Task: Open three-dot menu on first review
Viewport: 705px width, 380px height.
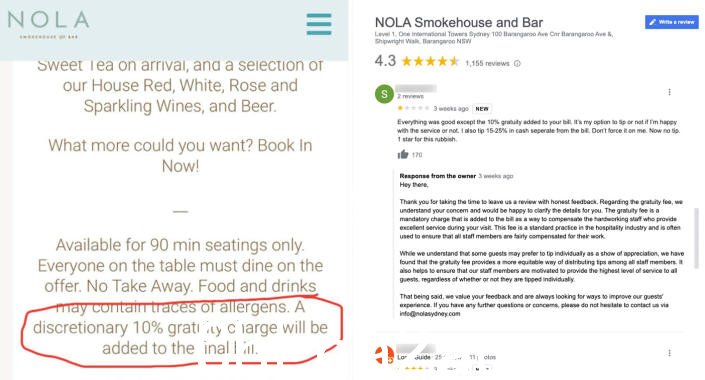Action: pos(669,92)
